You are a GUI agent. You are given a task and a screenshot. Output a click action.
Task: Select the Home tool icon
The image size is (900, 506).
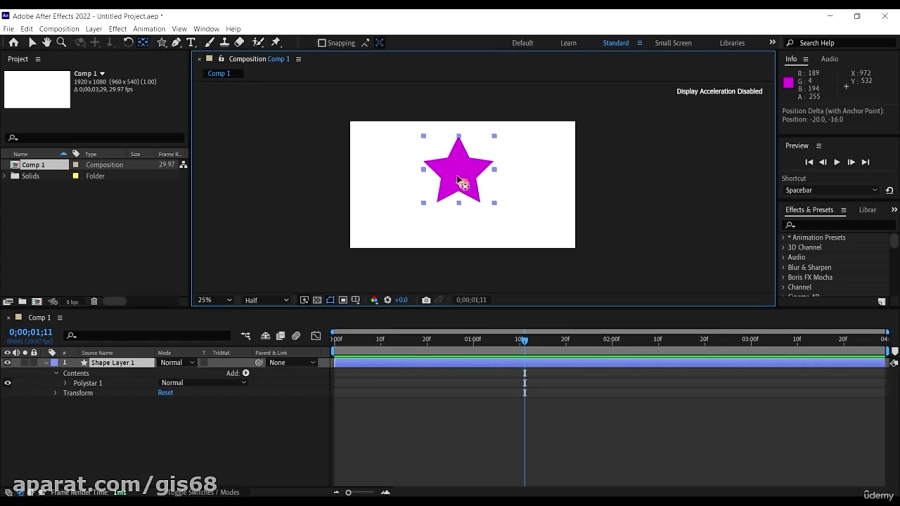click(13, 42)
